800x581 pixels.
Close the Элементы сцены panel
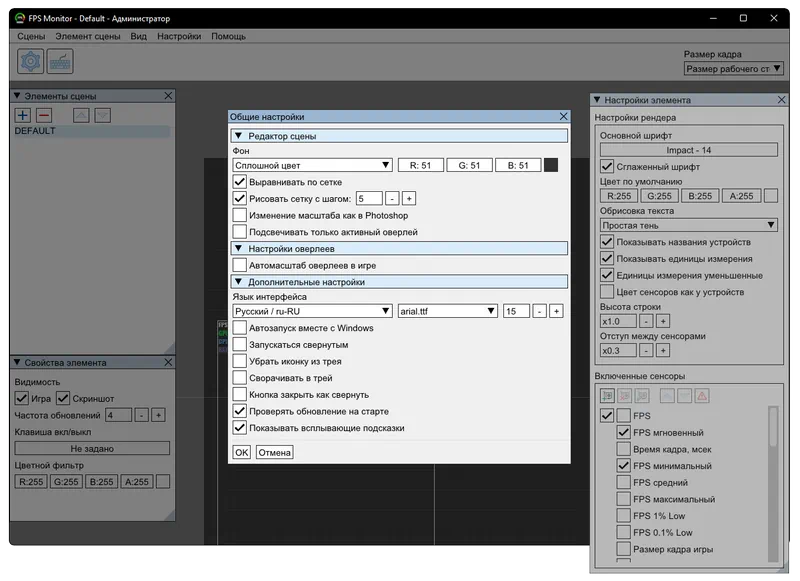point(167,96)
